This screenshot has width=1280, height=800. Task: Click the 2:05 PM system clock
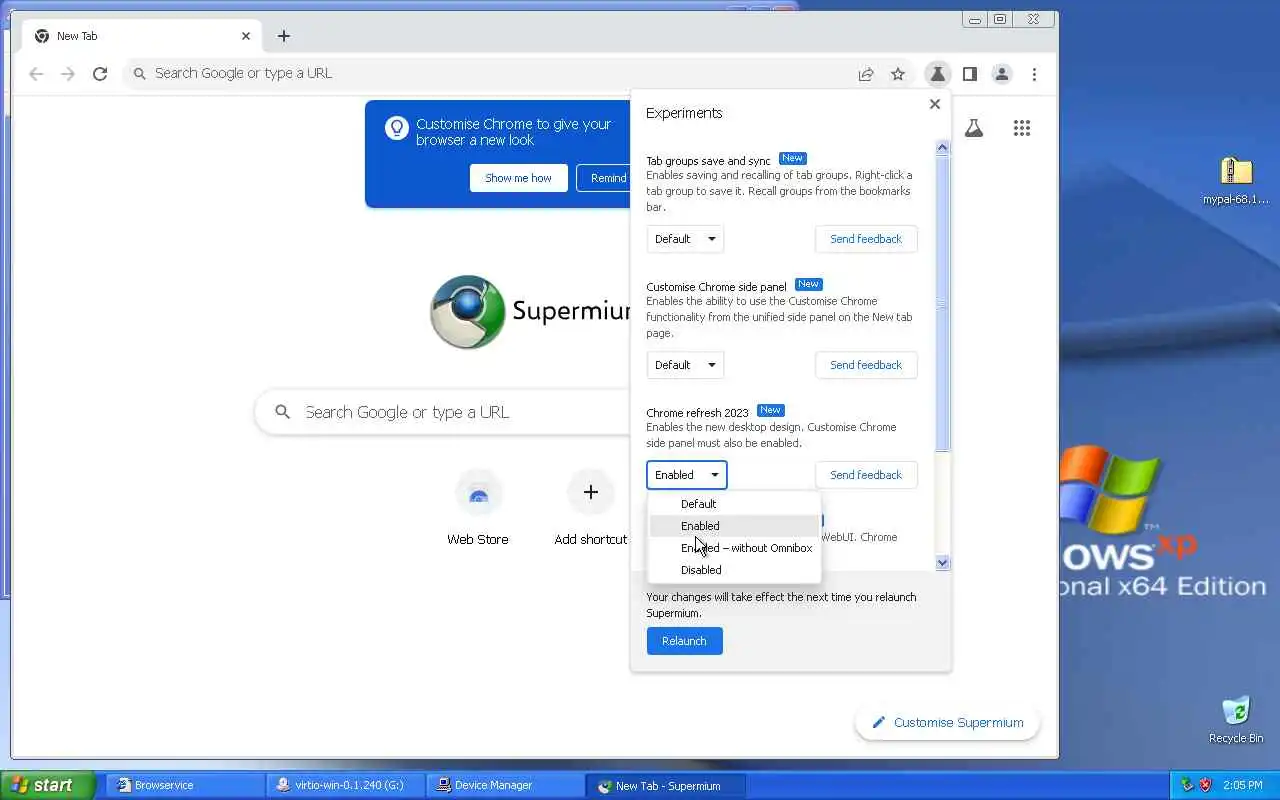[1242, 785]
